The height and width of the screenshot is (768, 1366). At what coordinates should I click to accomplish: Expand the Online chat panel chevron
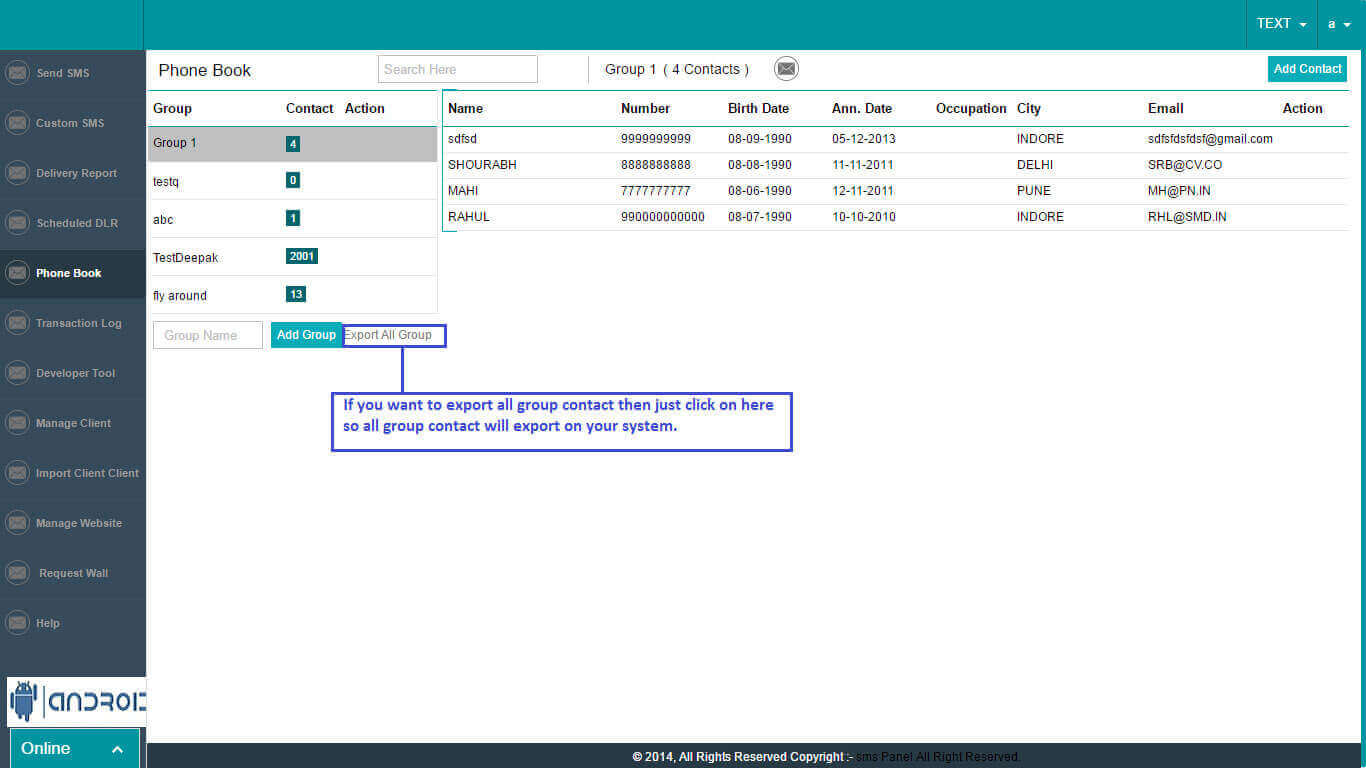point(117,749)
